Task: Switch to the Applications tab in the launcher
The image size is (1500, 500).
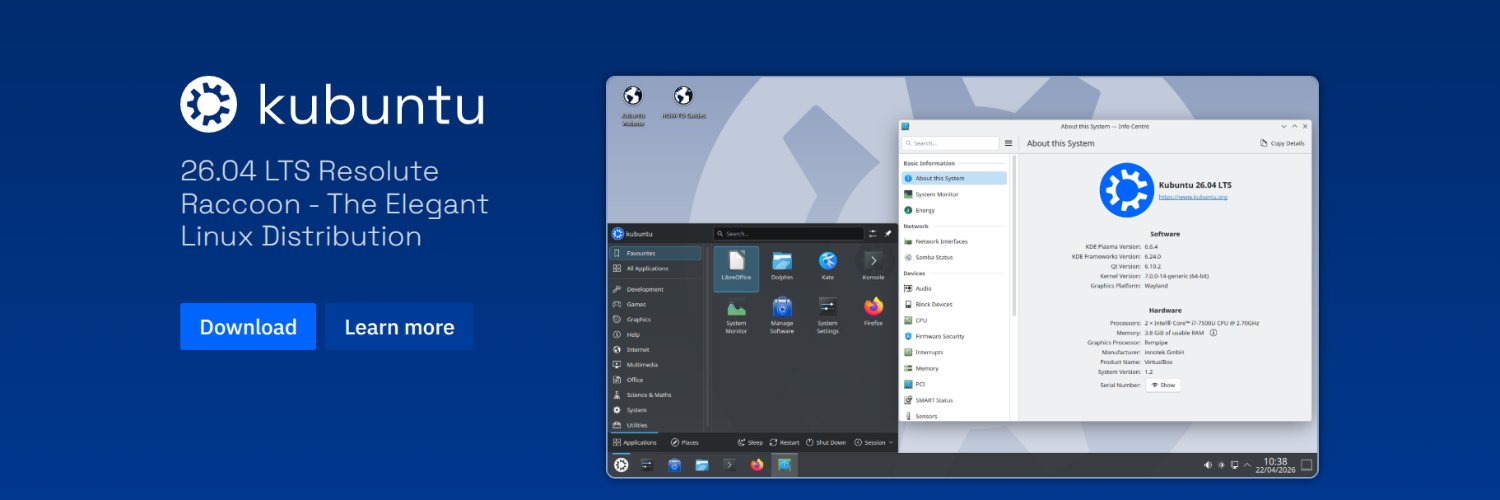Action: click(634, 442)
